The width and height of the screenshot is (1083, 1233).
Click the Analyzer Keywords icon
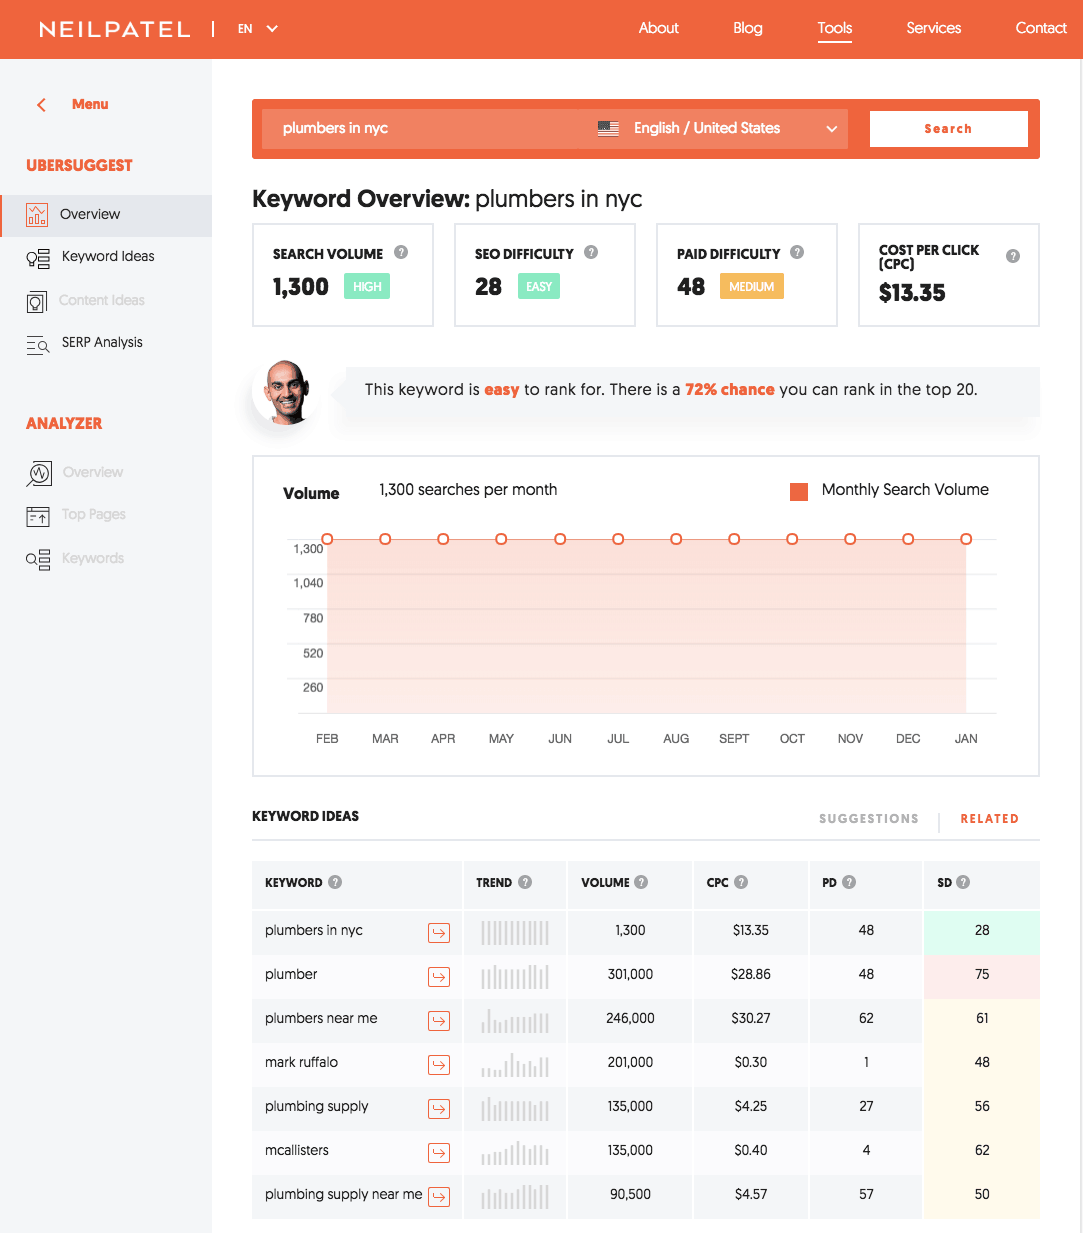point(38,559)
